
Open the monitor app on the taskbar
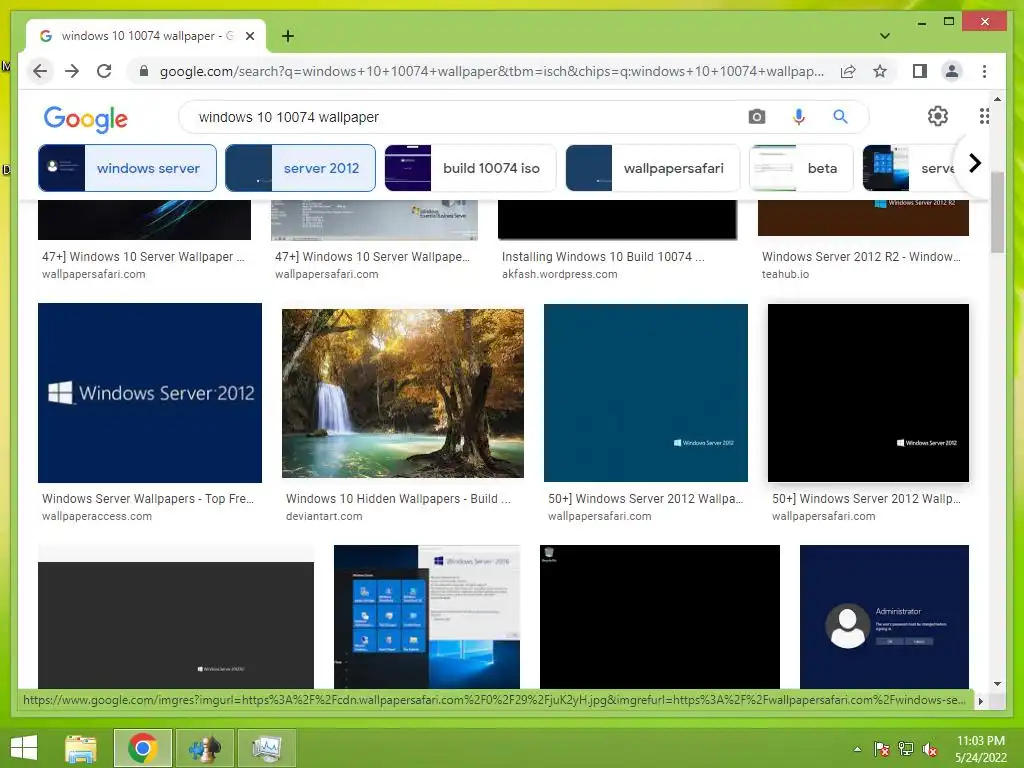[x=266, y=748]
